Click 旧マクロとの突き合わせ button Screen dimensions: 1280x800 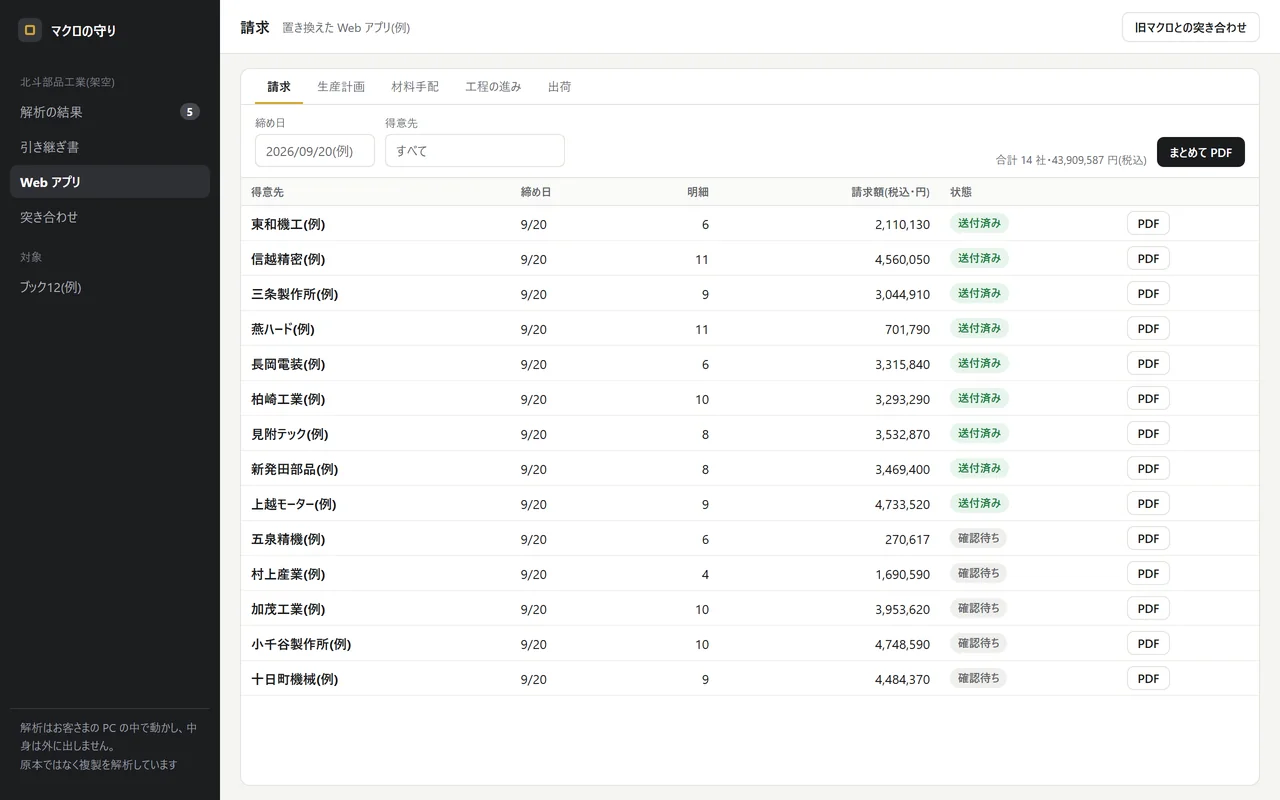tap(1191, 27)
